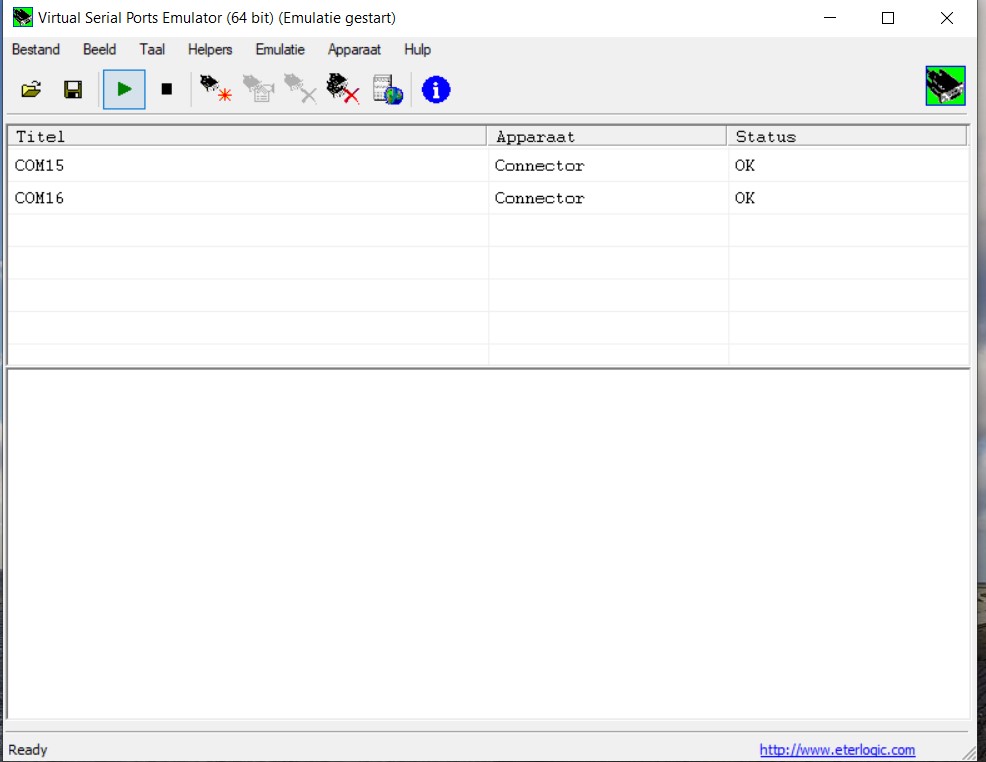Viewport: 986px width, 762px height.
Task: Click the green VSPE logo at toolbar right
Action: [945, 86]
